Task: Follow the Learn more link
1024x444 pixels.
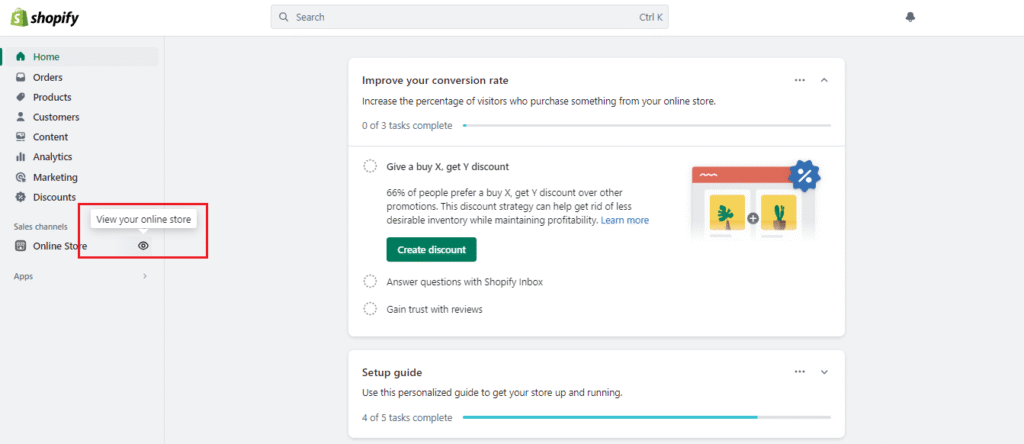Action: [624, 220]
